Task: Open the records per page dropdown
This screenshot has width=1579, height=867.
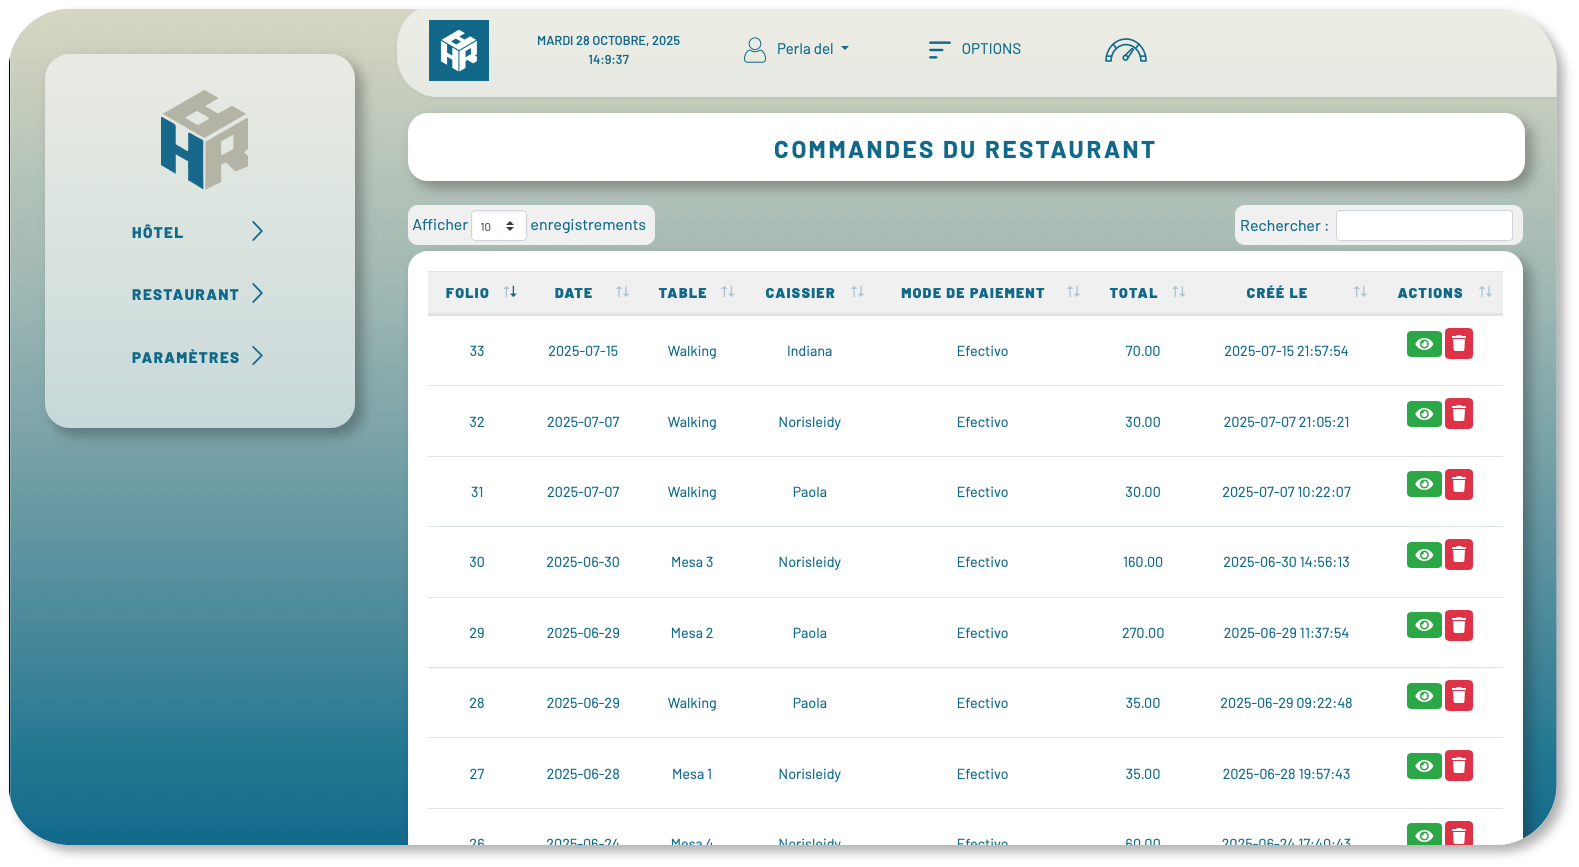Action: point(498,226)
